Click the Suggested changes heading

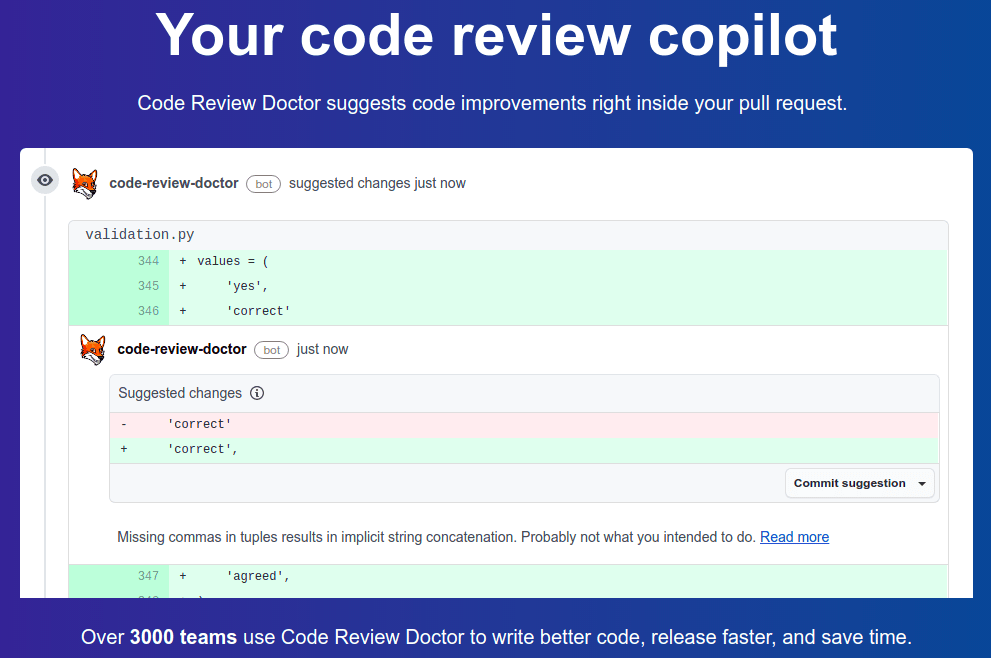tap(180, 393)
